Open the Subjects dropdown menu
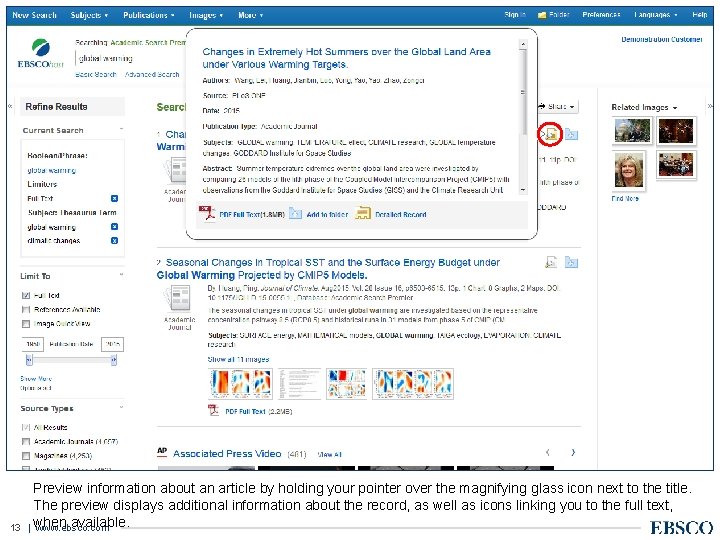The height and width of the screenshot is (540, 720). 89,15
